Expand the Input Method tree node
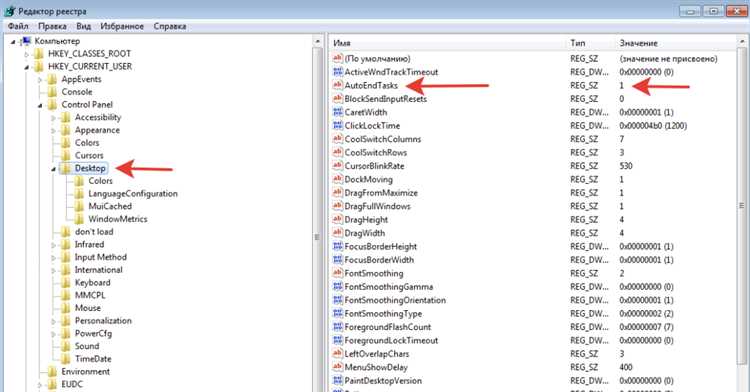The height and width of the screenshot is (392, 750). click(54, 258)
